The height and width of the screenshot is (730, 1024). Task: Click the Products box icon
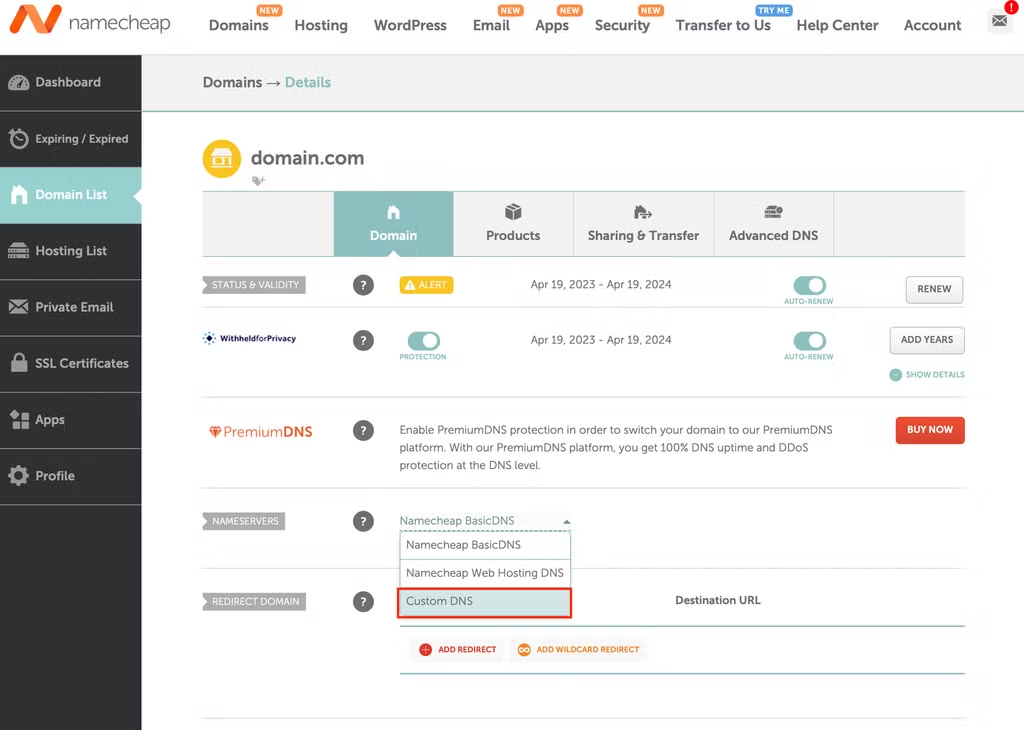513,212
